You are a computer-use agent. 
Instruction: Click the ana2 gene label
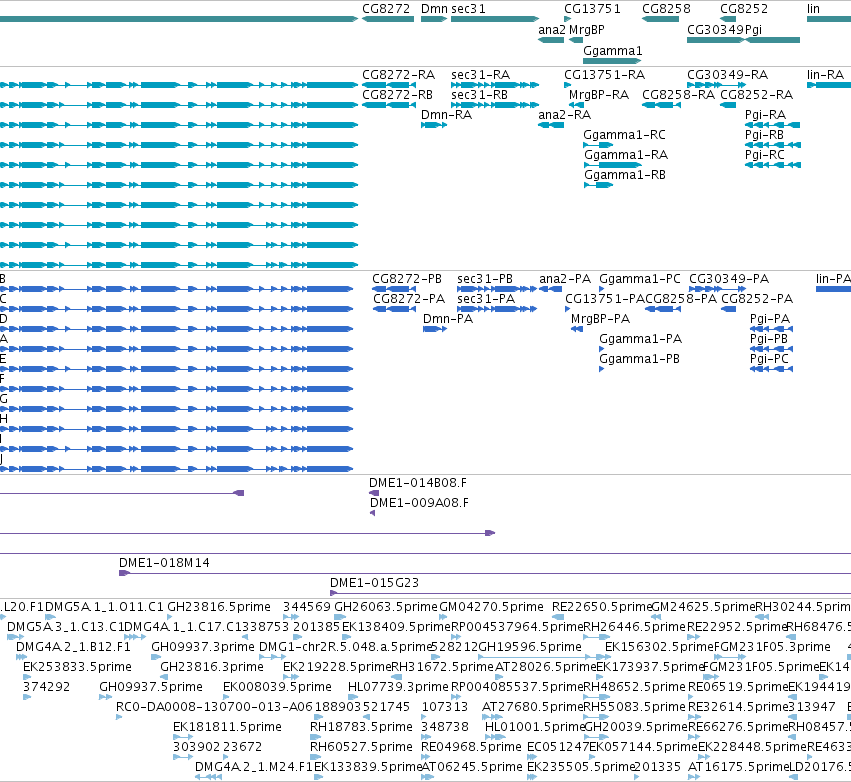551,29
